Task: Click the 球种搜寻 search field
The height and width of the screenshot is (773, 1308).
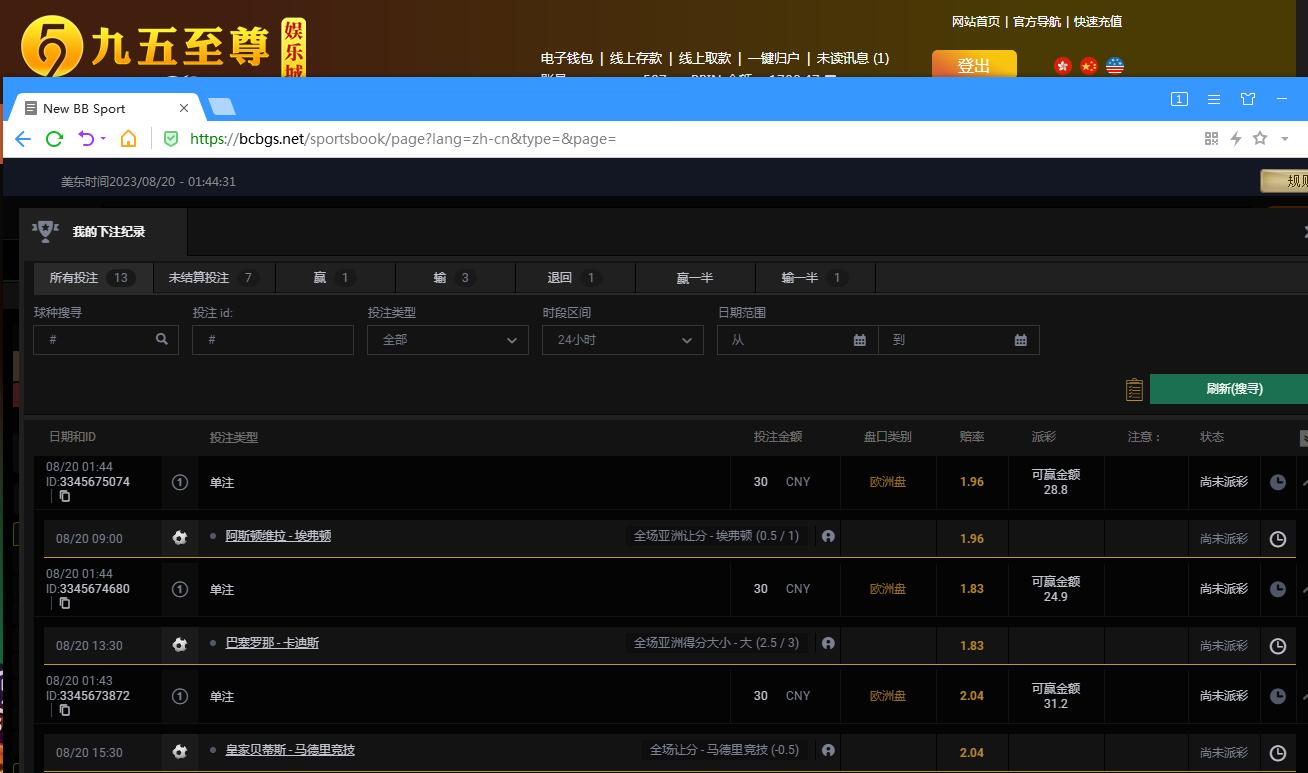Action: click(x=106, y=340)
